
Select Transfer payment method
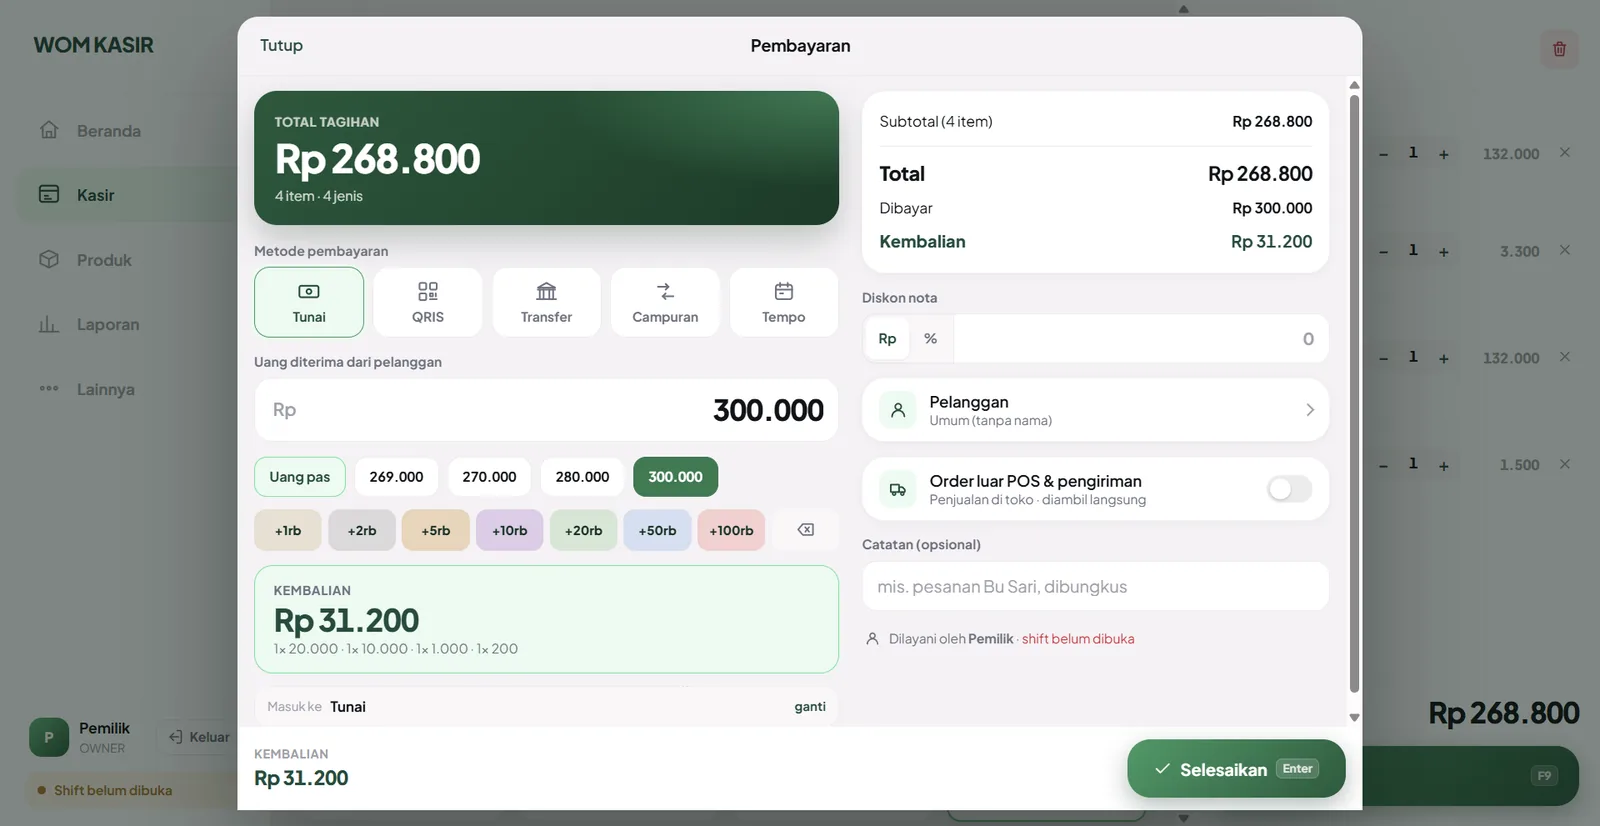coord(546,302)
